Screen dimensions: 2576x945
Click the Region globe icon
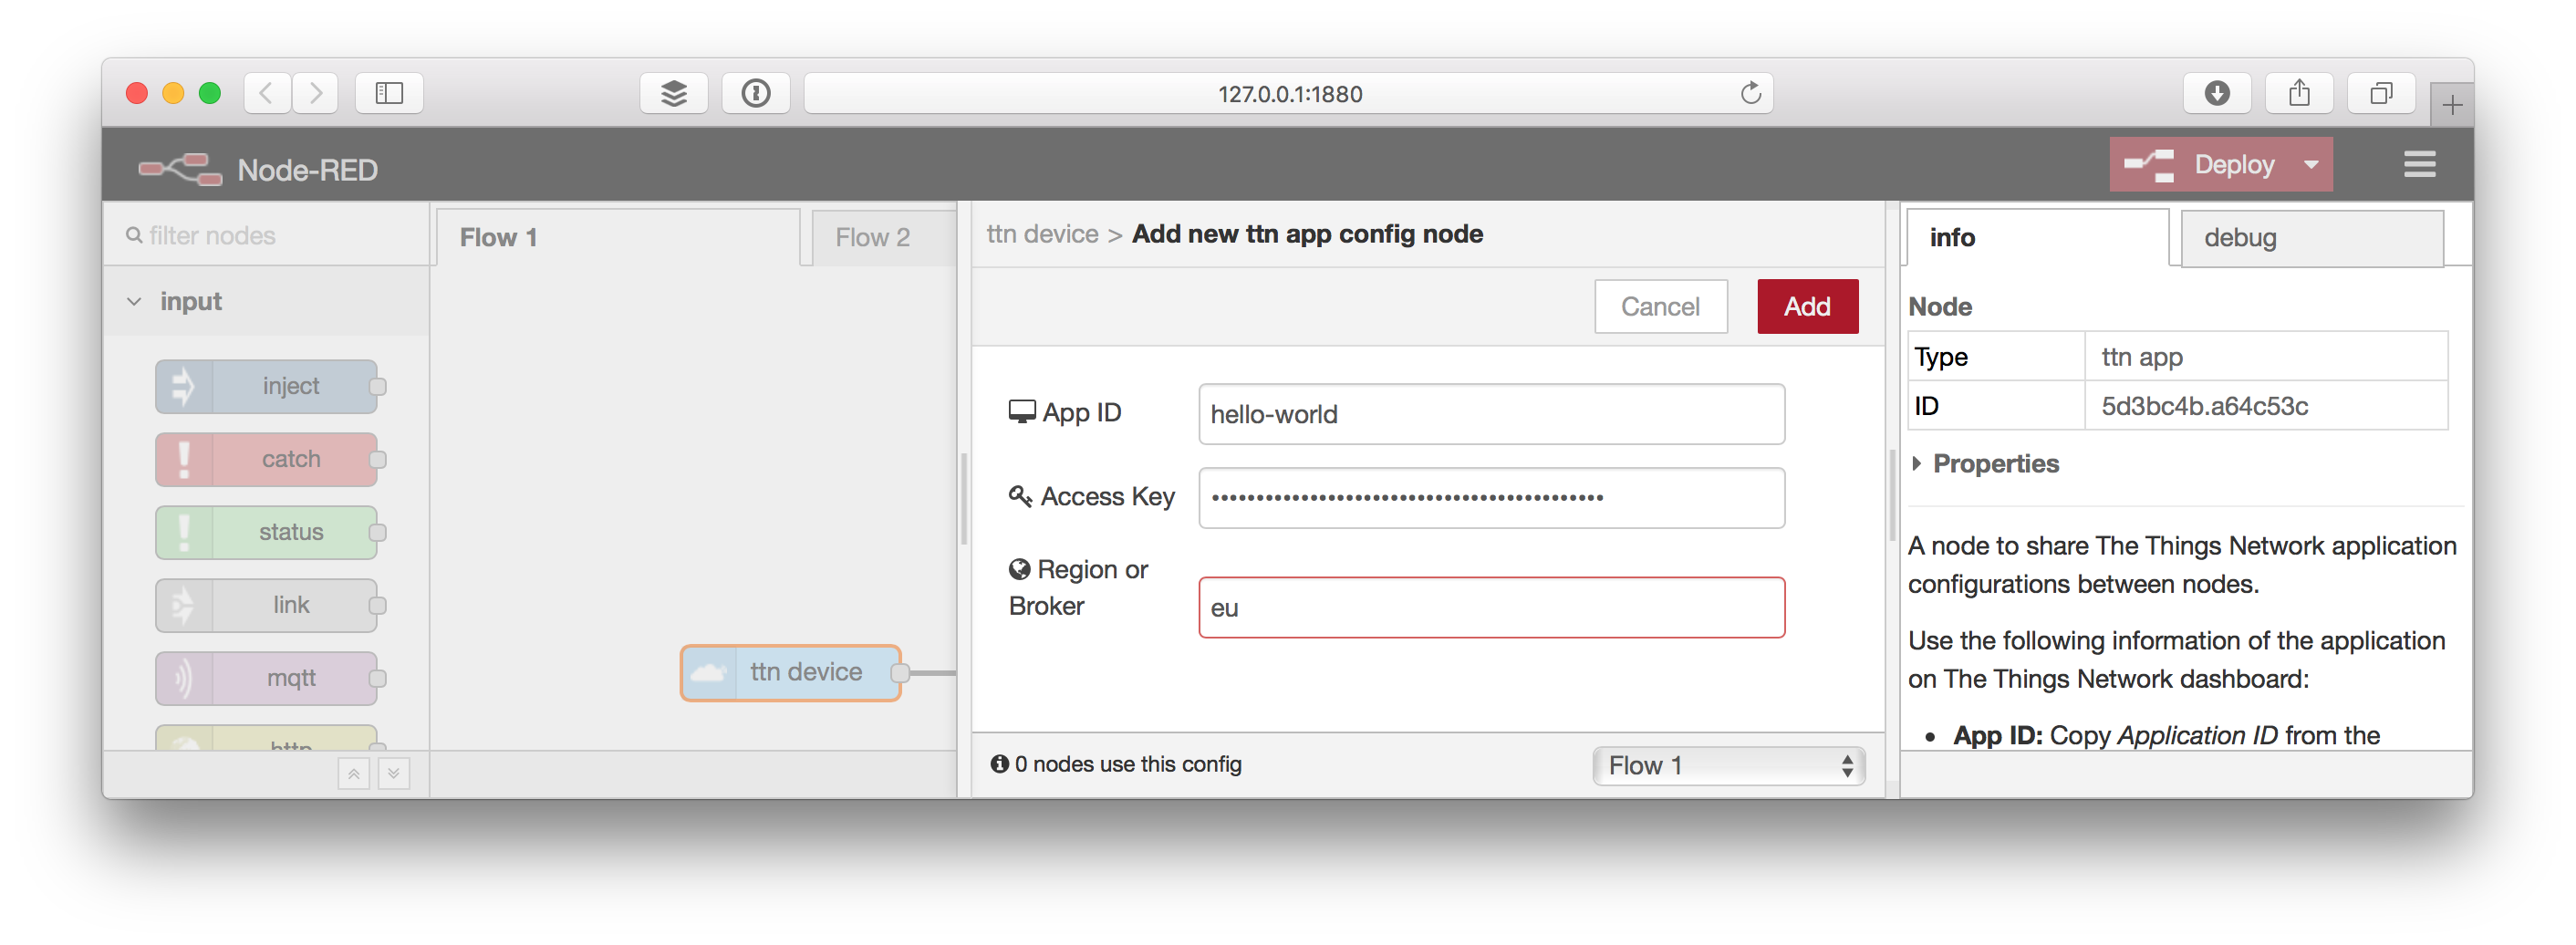click(1019, 569)
